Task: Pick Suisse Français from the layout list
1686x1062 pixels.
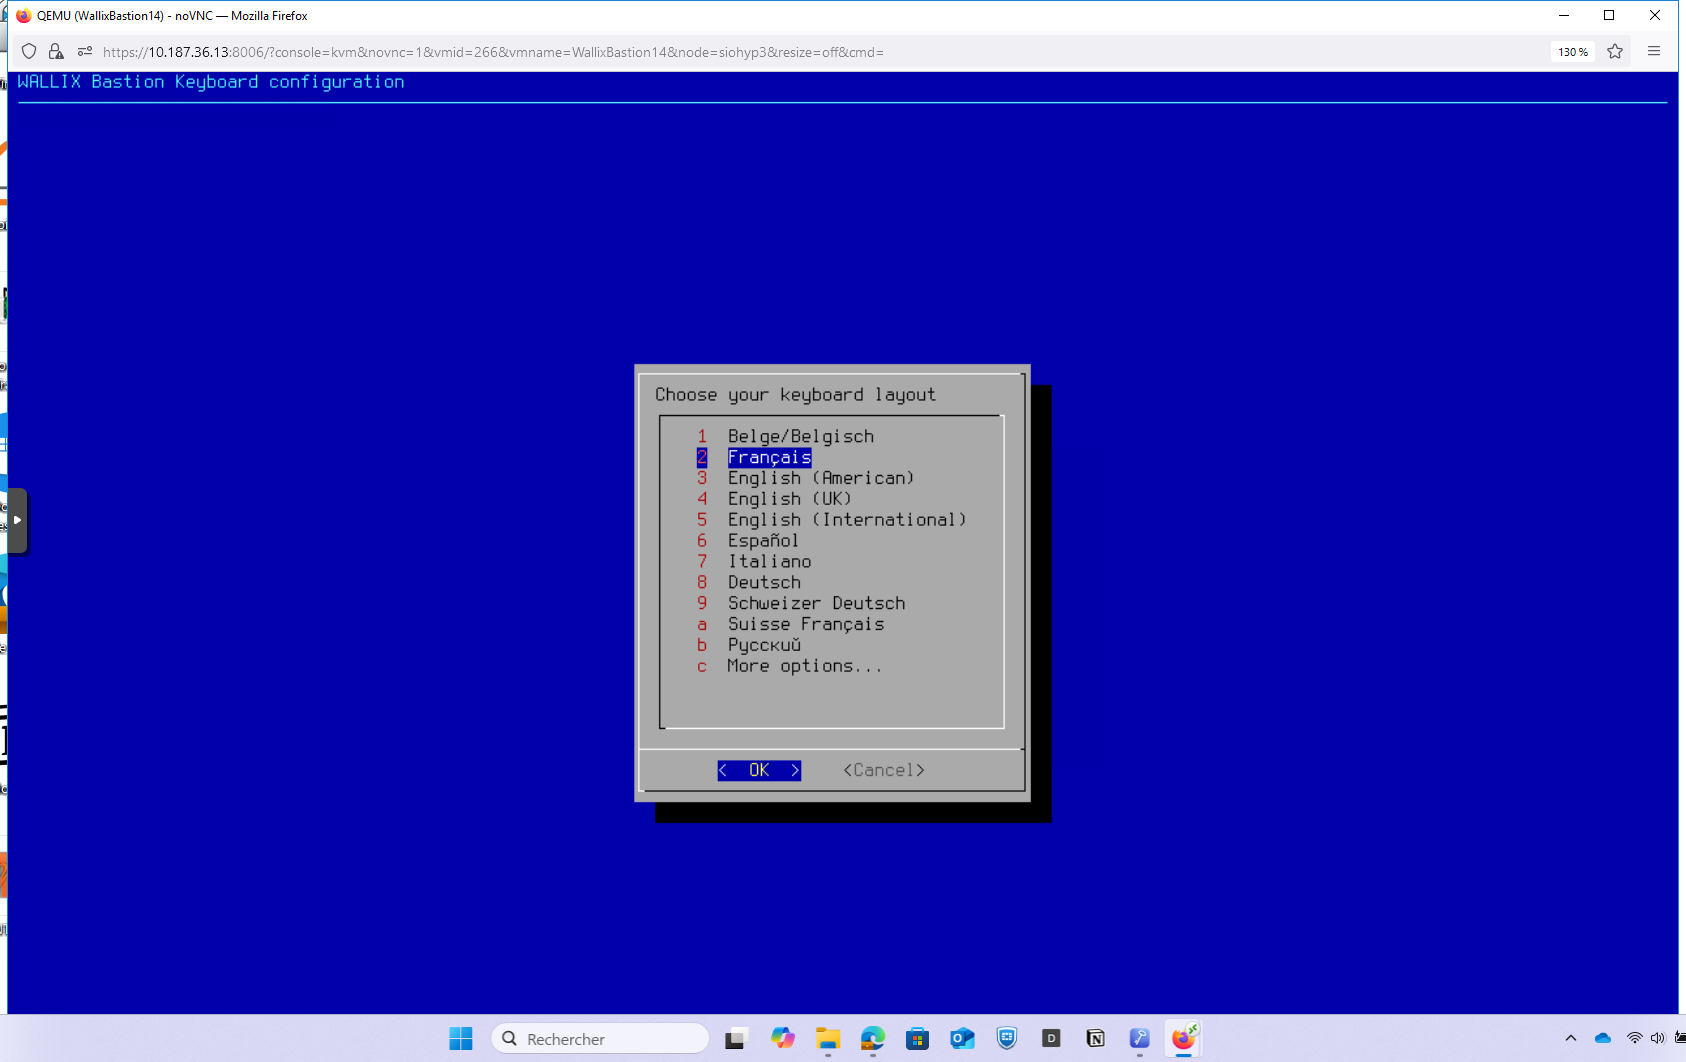Action: pos(805,624)
